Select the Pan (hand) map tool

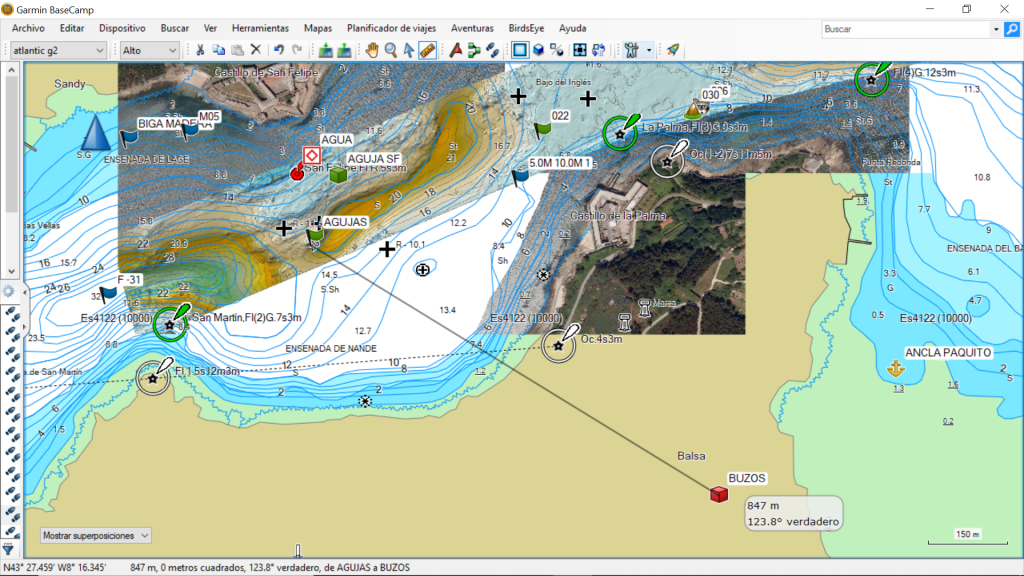click(x=373, y=50)
